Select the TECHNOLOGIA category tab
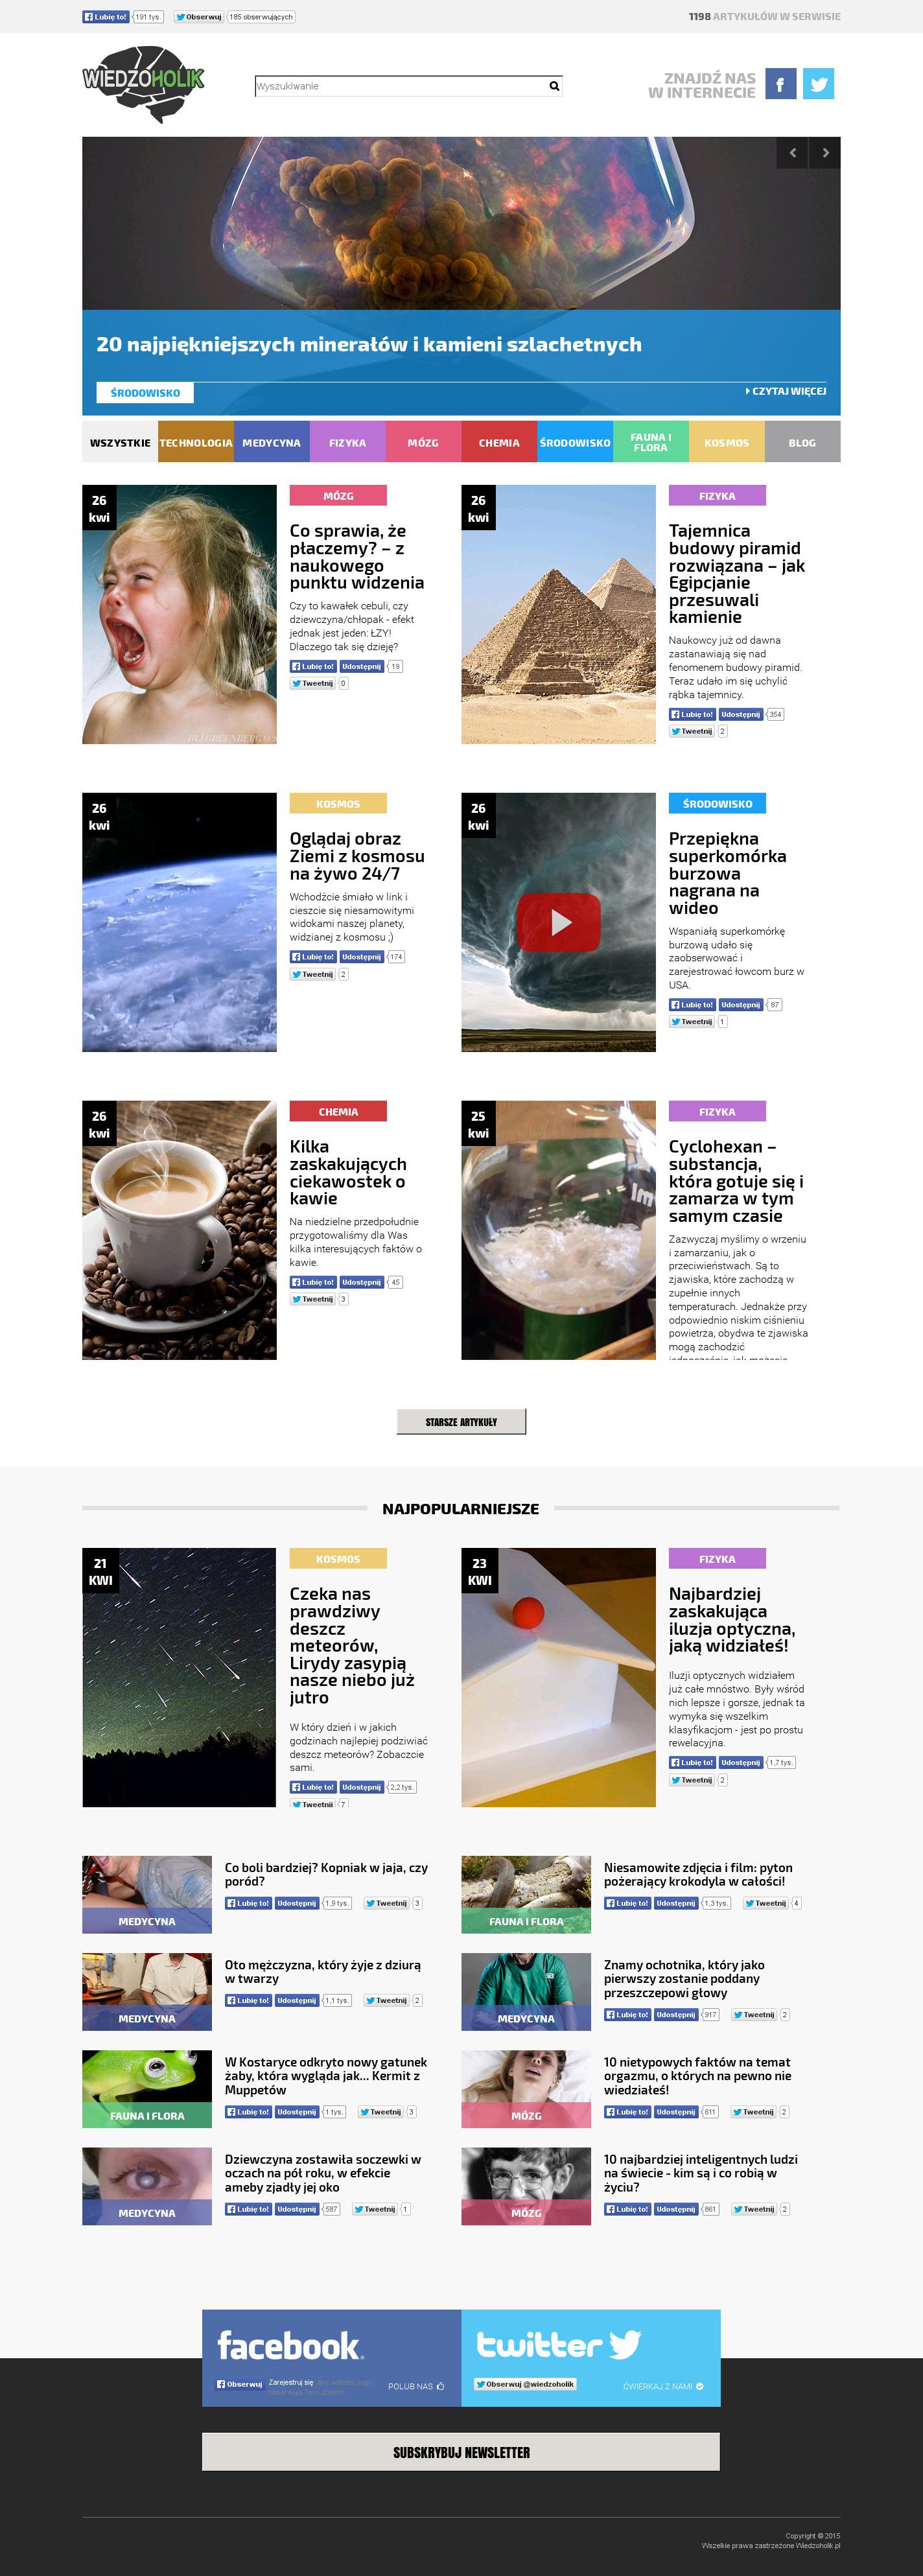 196,442
